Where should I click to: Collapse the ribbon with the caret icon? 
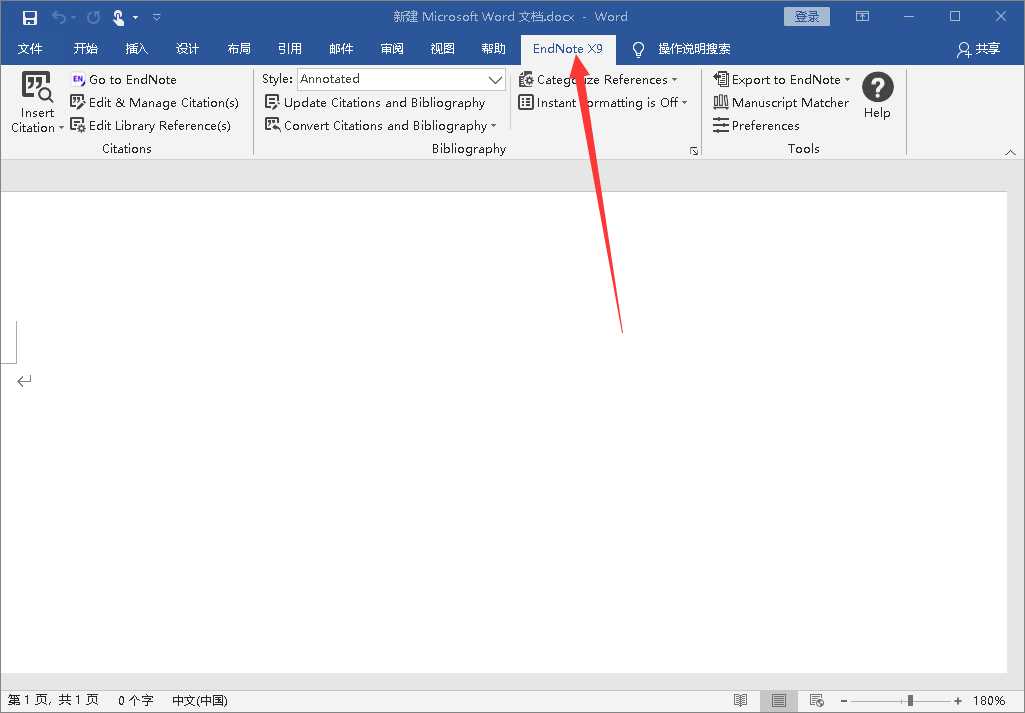tap(1010, 152)
